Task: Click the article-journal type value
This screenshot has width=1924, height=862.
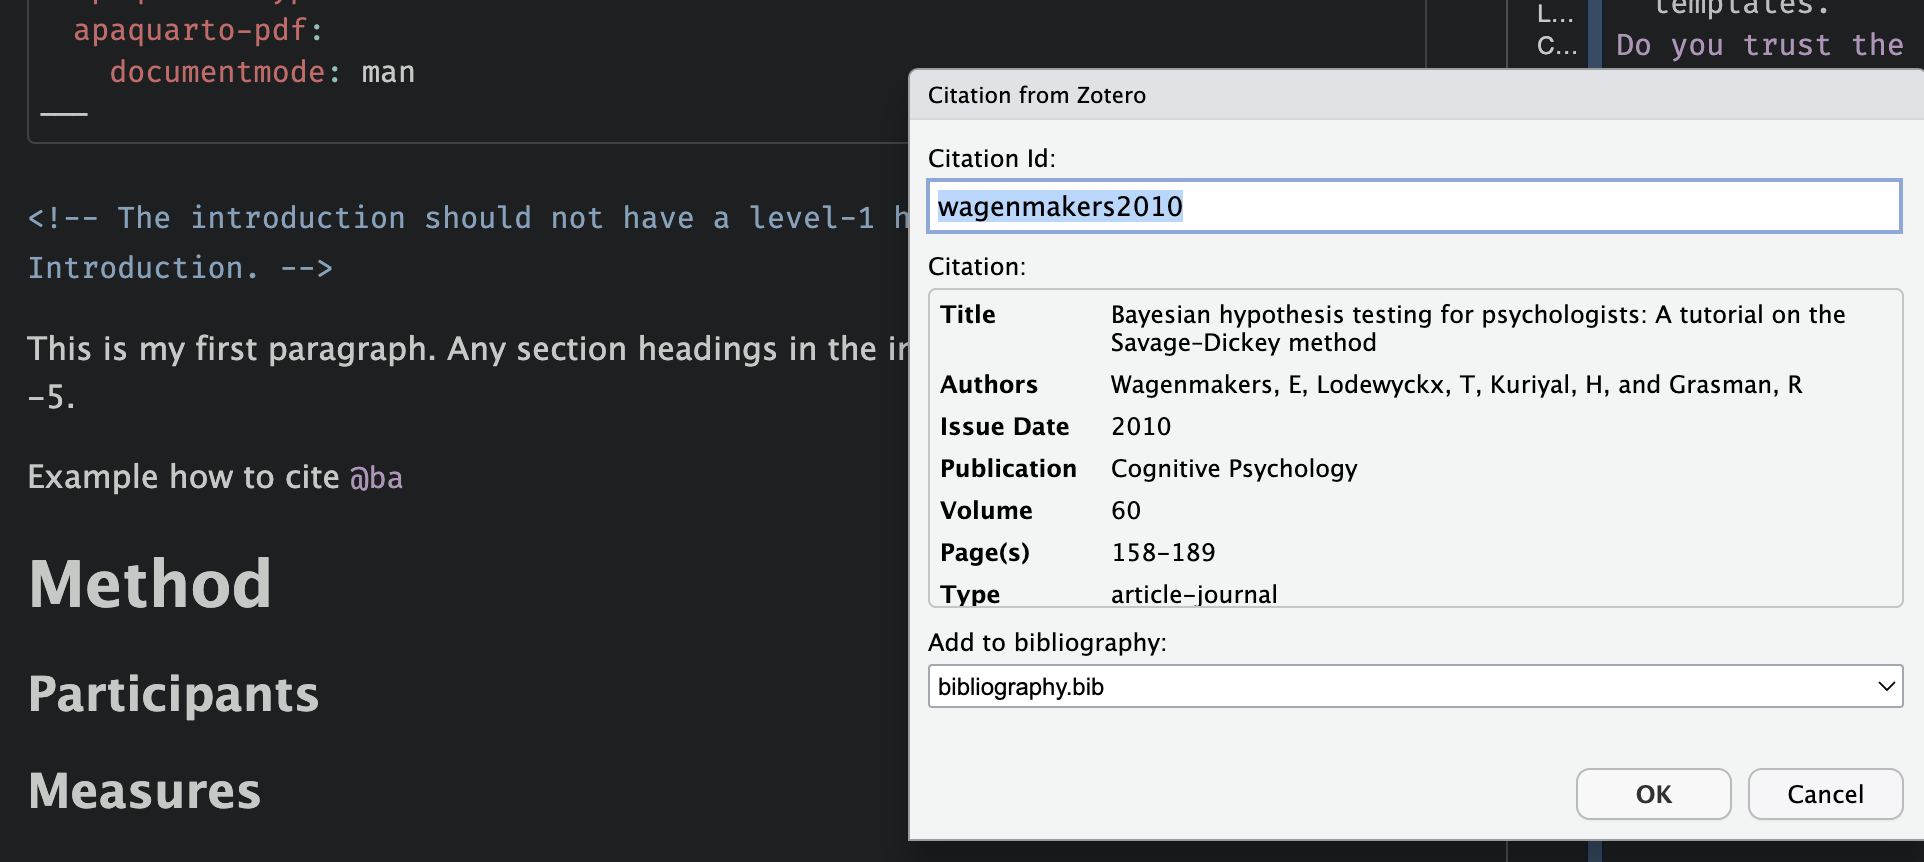Action: [x=1193, y=594]
